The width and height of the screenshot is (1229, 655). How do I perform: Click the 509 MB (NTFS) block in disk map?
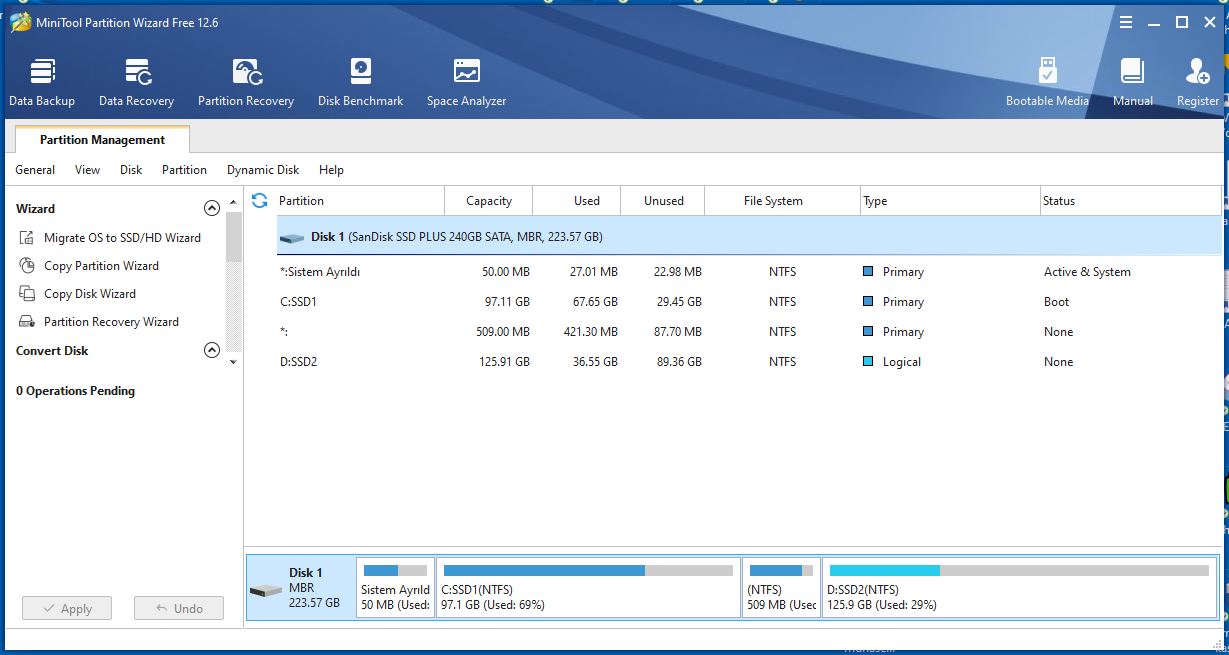[781, 588]
